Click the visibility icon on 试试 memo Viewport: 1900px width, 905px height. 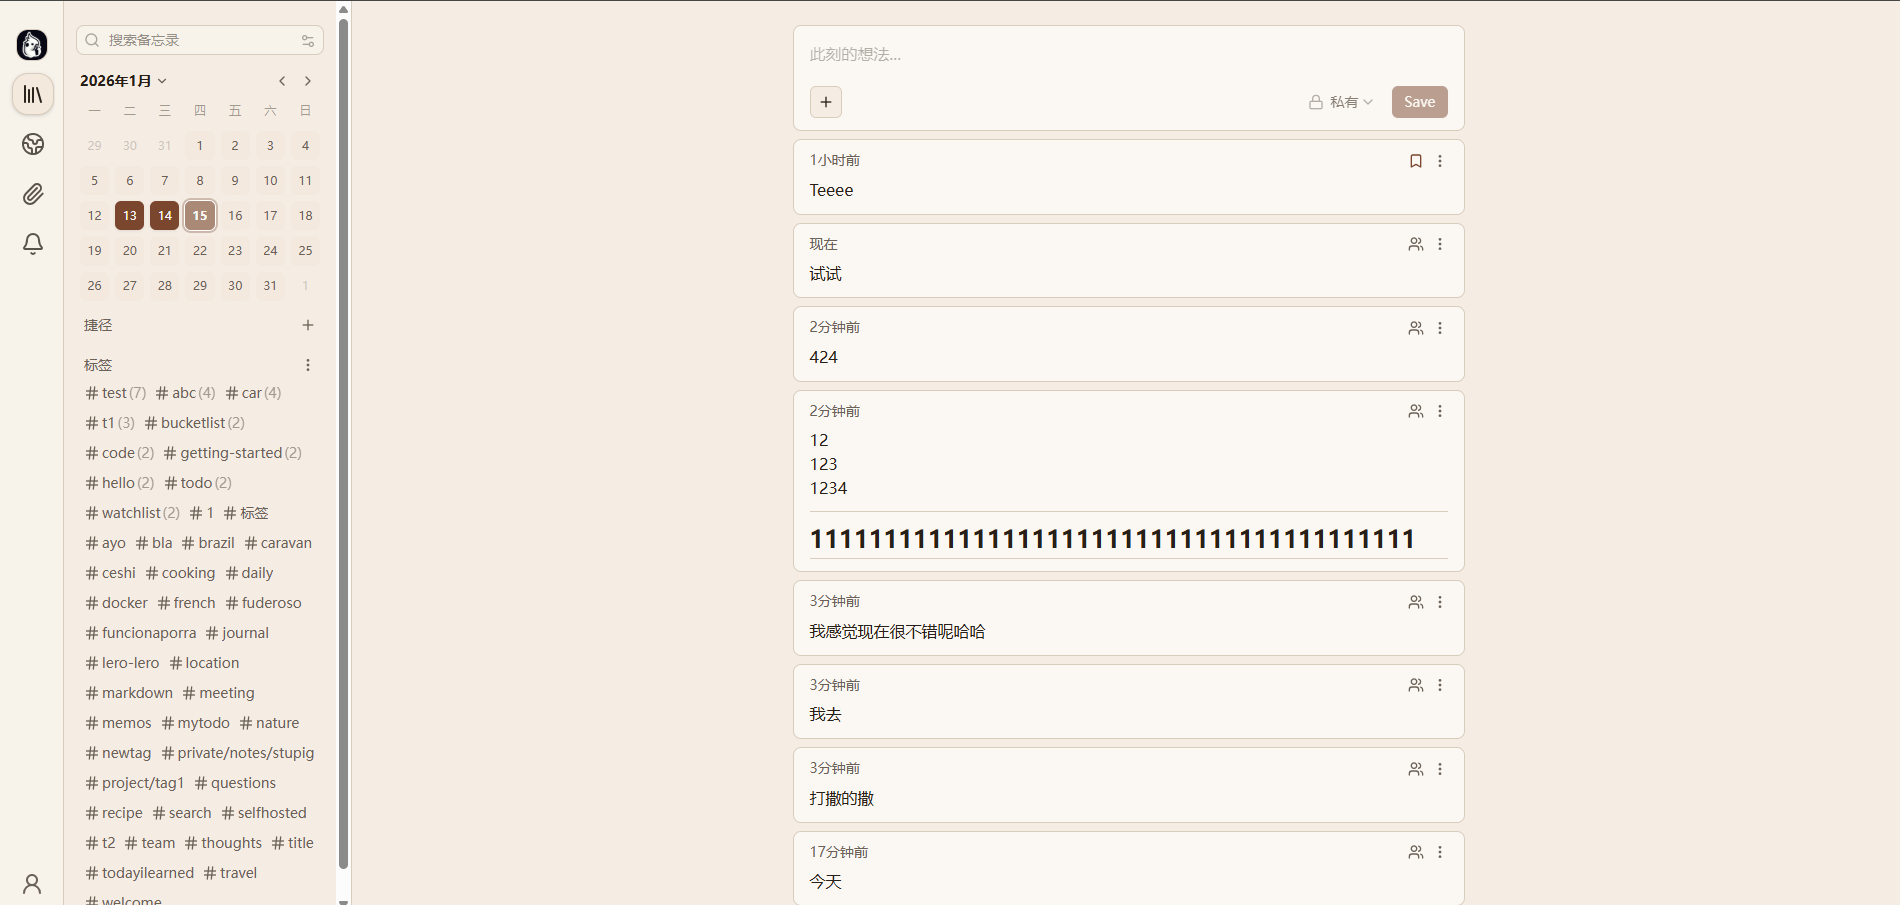tap(1415, 244)
